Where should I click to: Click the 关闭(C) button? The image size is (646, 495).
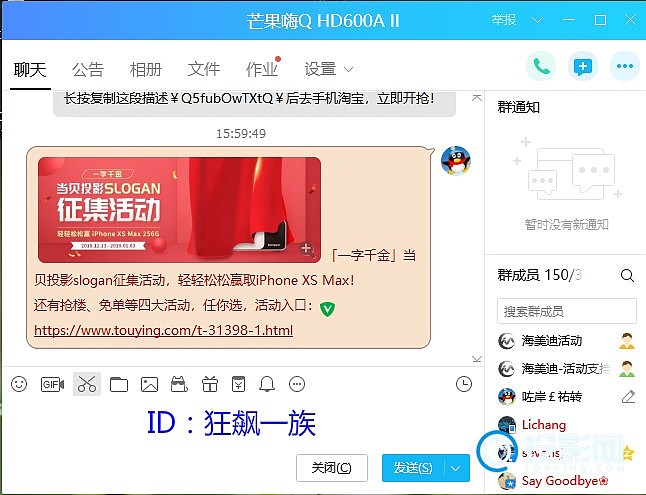point(332,468)
